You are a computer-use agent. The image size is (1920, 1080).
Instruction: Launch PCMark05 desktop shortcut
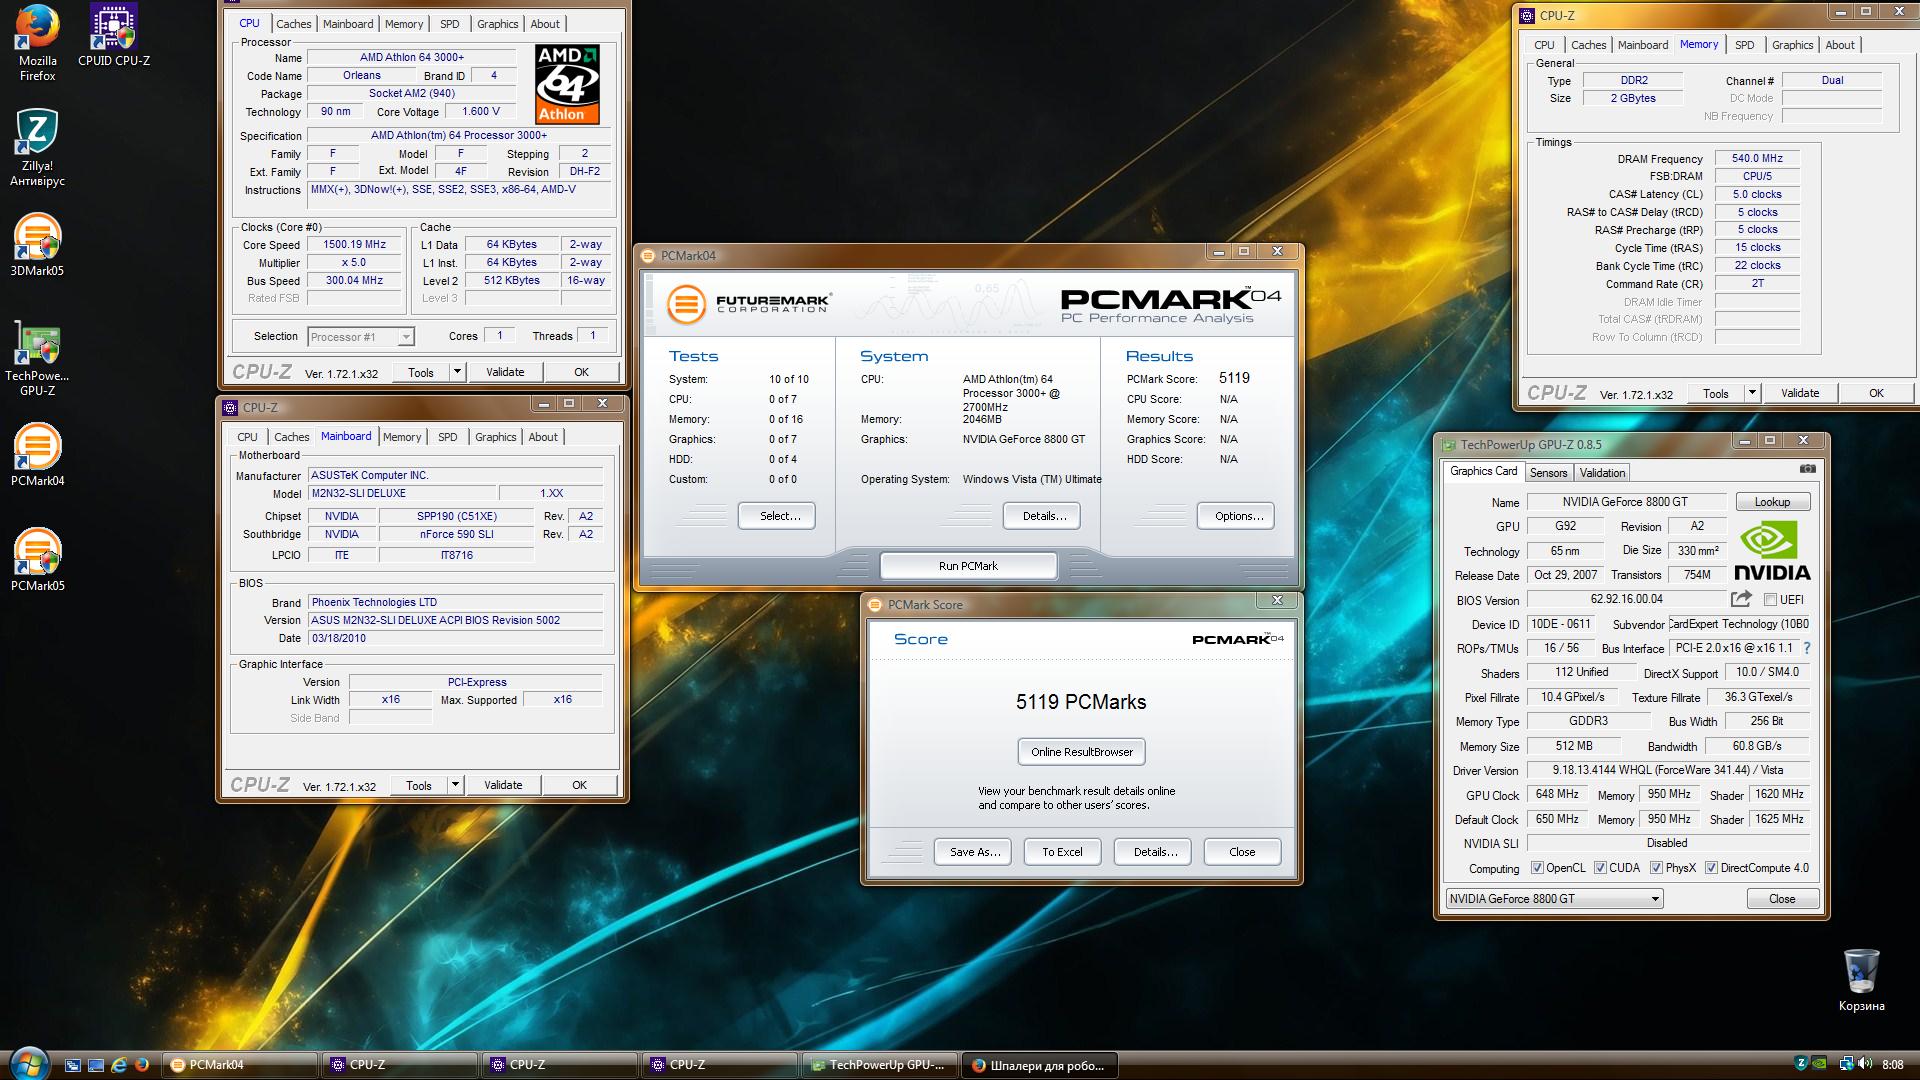point(37,560)
